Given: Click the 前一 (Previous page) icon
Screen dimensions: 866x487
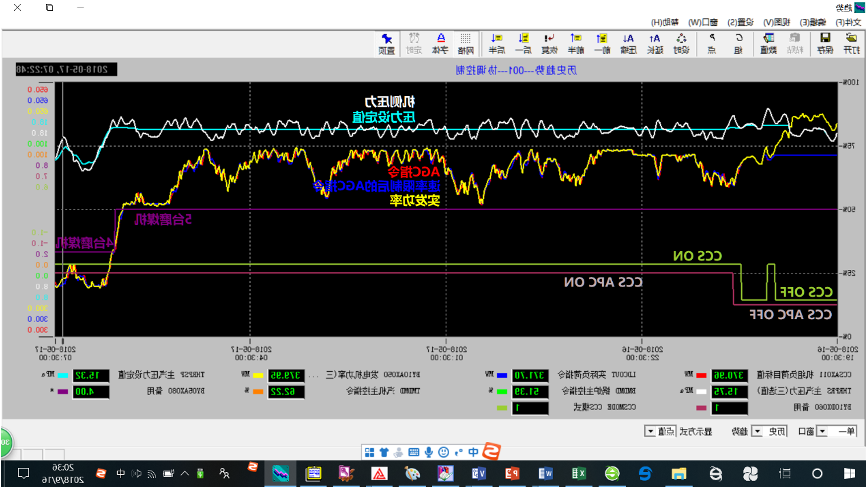Looking at the screenshot, I should click(602, 43).
